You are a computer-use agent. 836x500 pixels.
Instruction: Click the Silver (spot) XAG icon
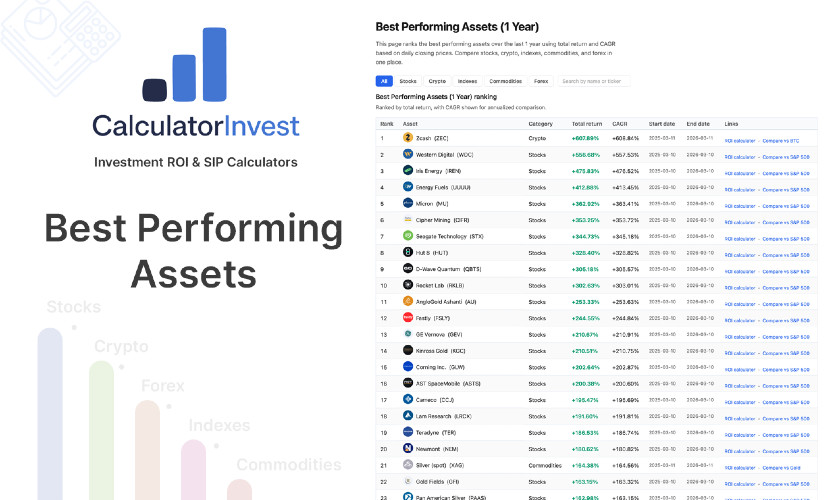408,465
